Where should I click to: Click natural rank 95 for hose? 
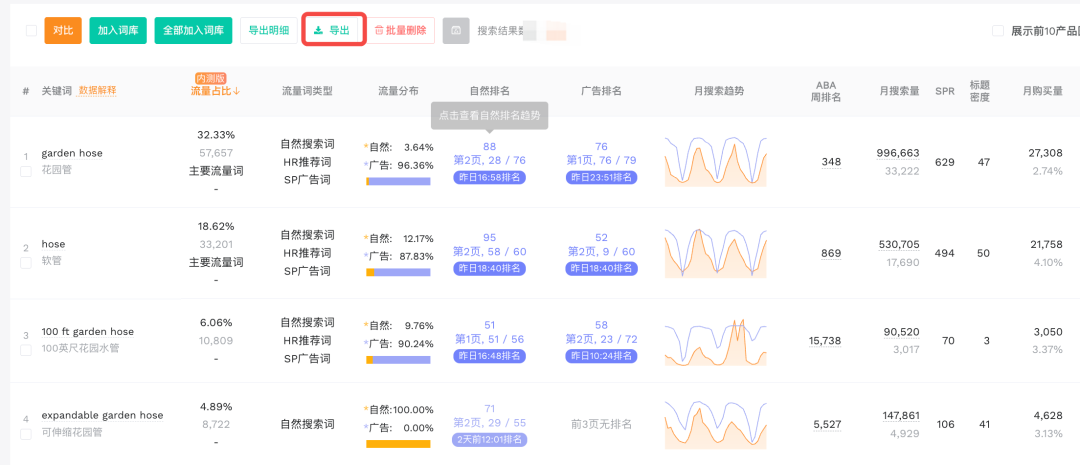coord(490,238)
